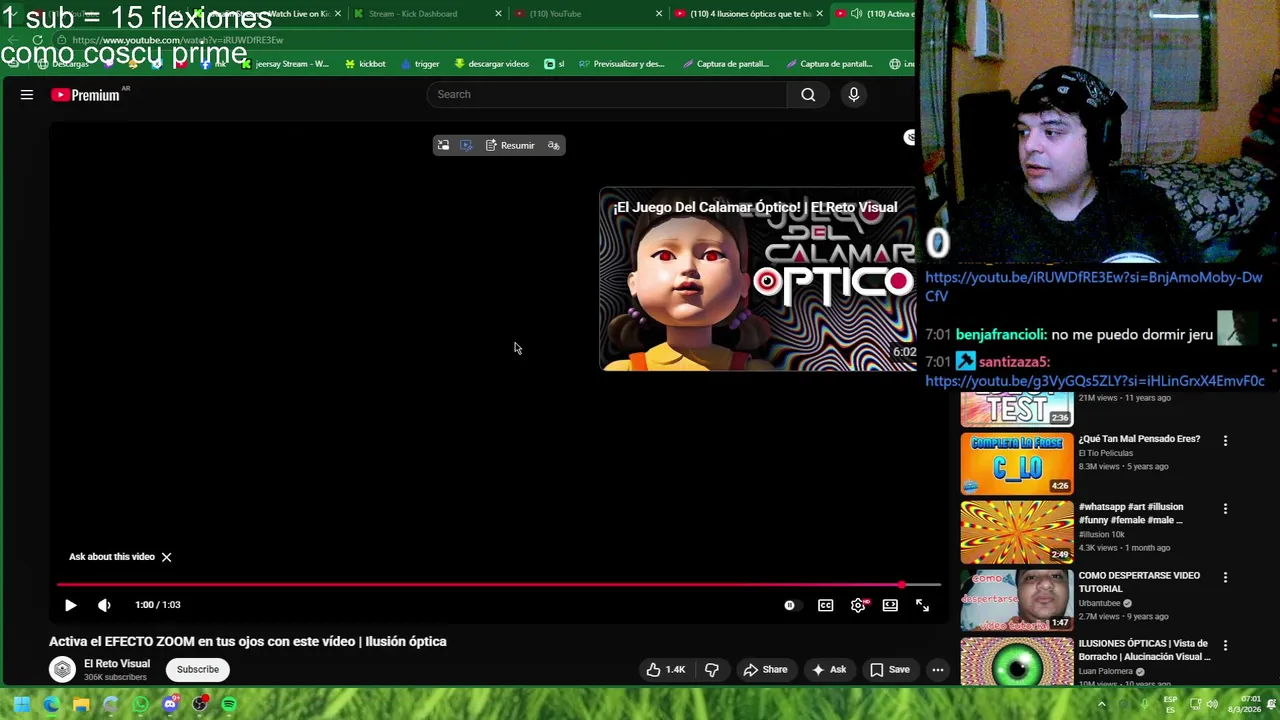Like the video (1.4K)
1280x720 pixels.
tap(666, 670)
